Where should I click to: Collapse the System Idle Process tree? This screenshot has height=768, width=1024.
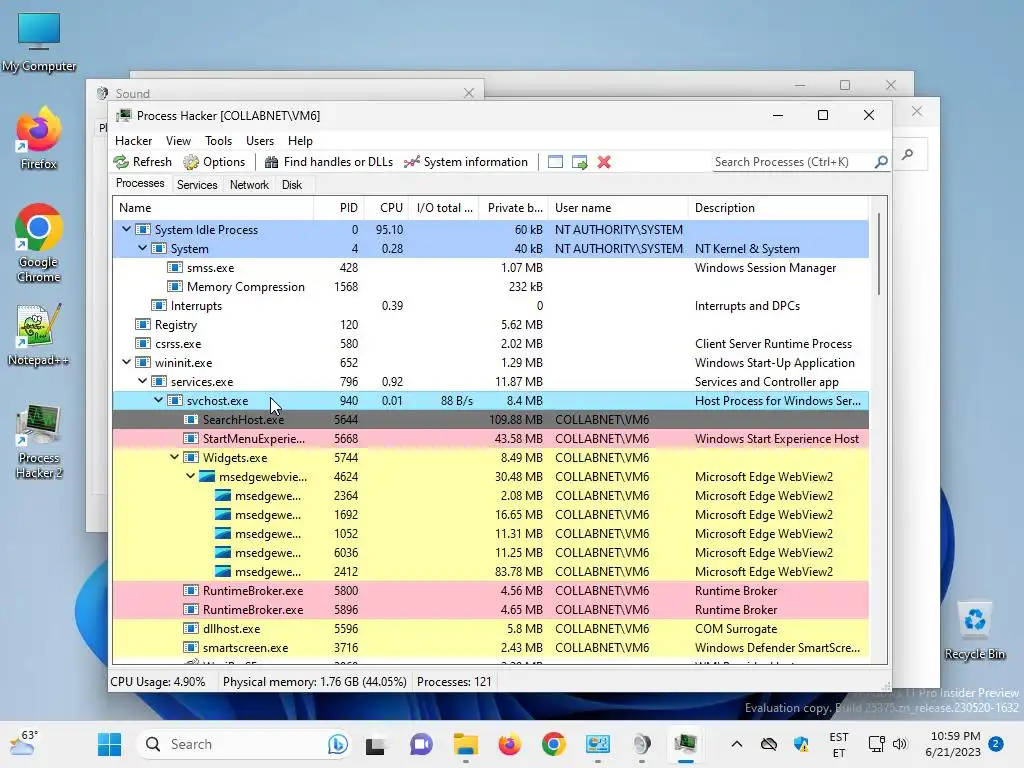tap(127, 229)
